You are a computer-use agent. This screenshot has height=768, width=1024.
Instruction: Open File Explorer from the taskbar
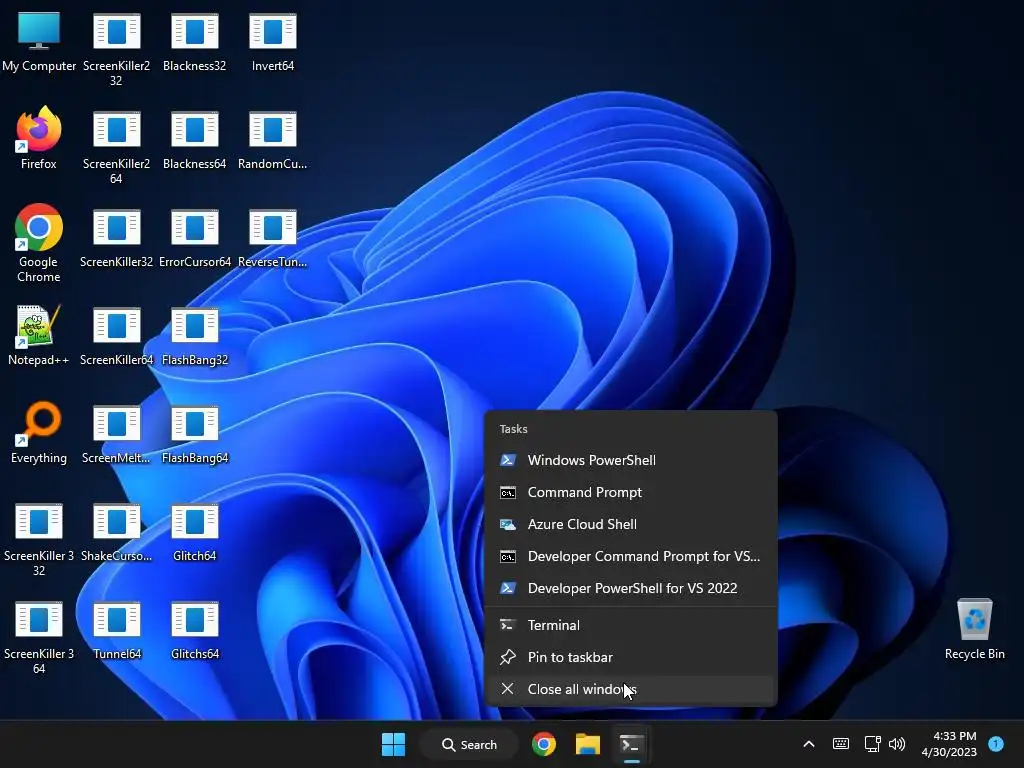[588, 744]
